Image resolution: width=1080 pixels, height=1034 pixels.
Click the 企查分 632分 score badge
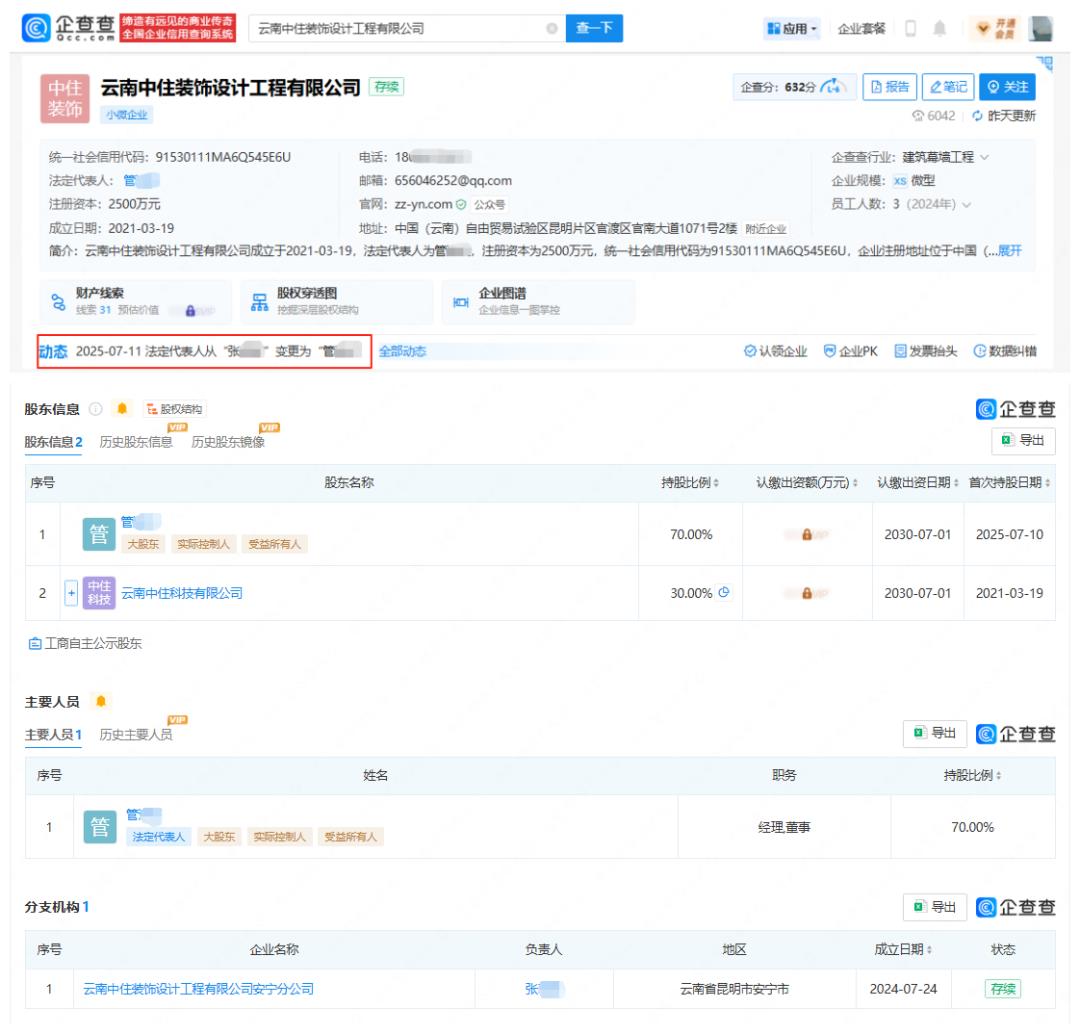click(794, 87)
